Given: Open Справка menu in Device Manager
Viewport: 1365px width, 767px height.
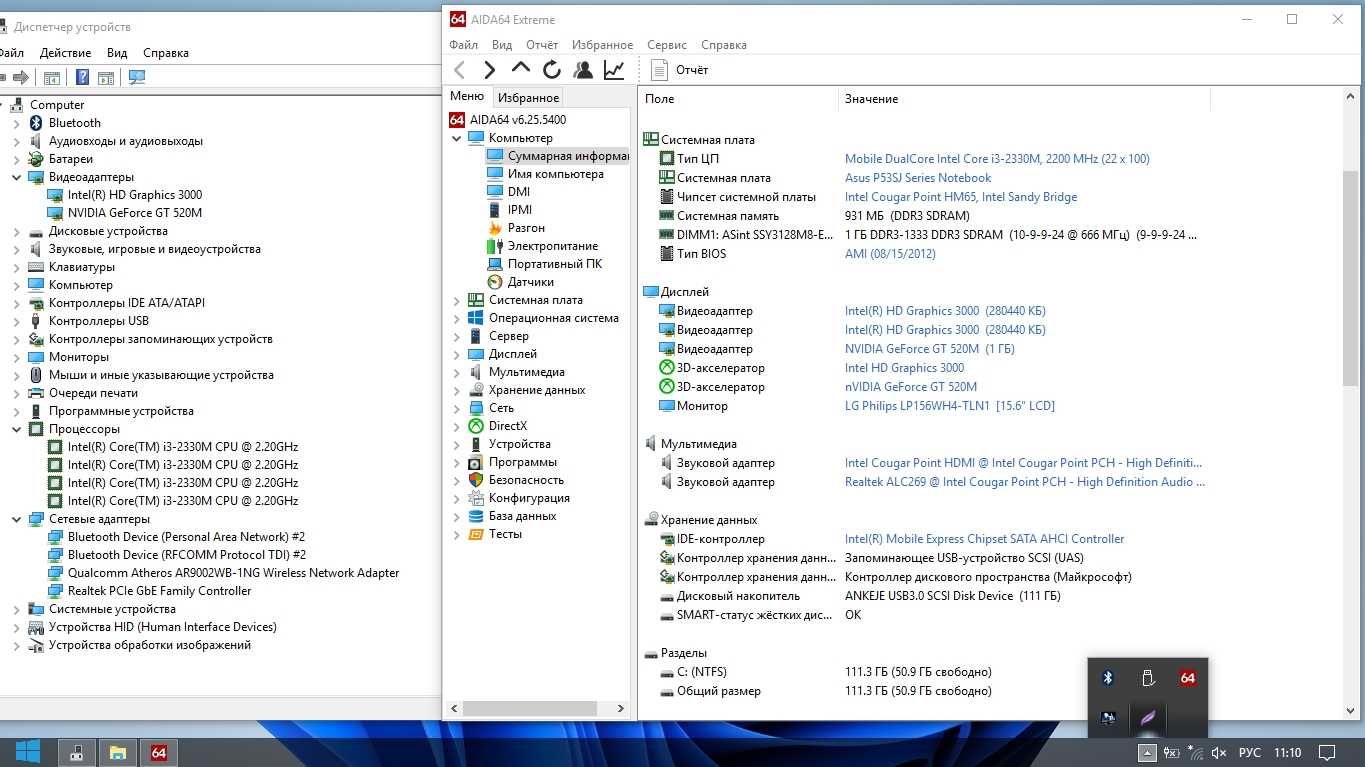Looking at the screenshot, I should (166, 53).
